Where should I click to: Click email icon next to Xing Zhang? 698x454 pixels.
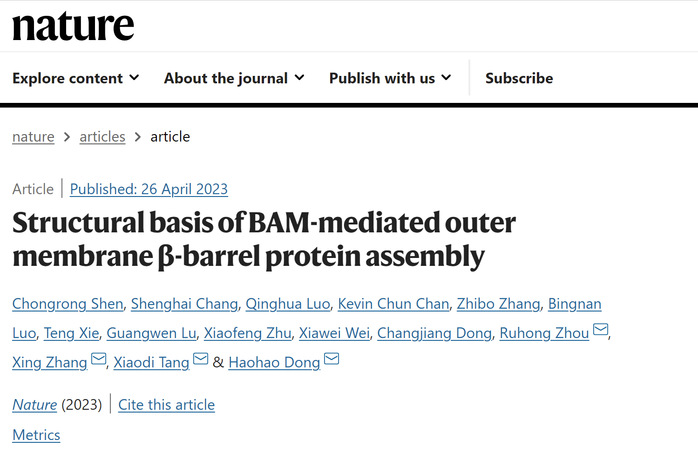[98, 358]
